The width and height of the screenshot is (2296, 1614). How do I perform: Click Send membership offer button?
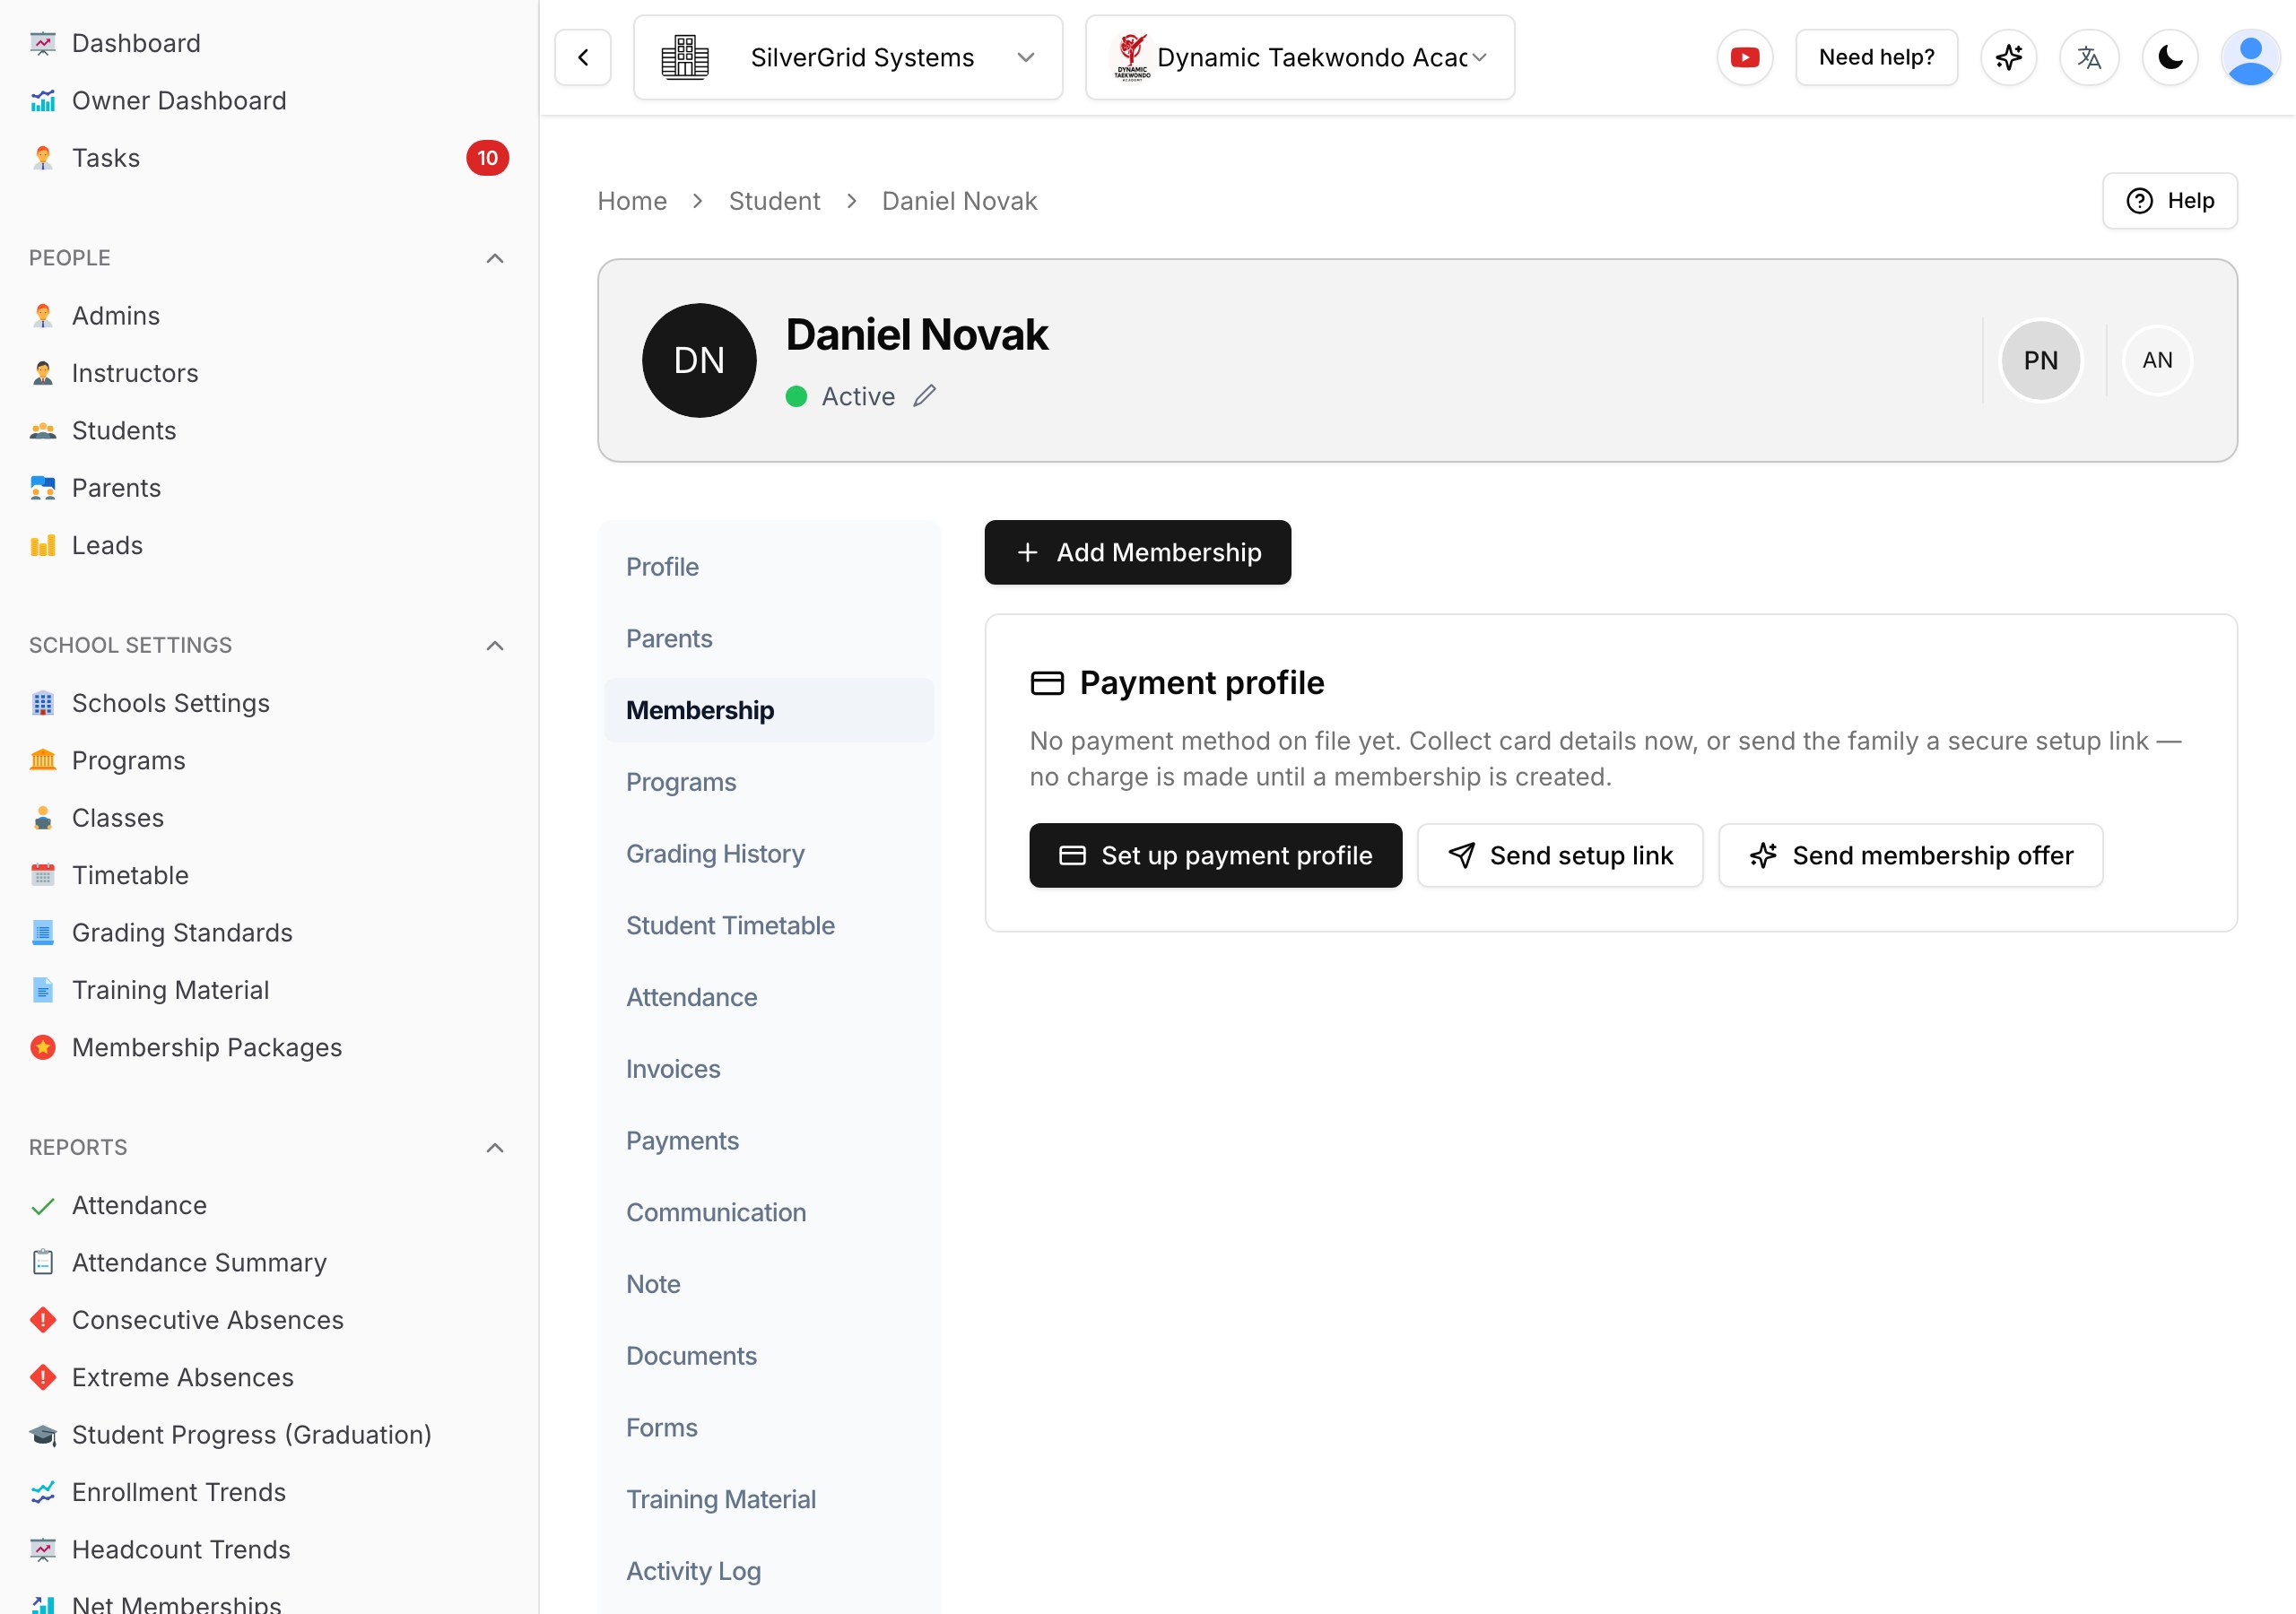(1911, 856)
